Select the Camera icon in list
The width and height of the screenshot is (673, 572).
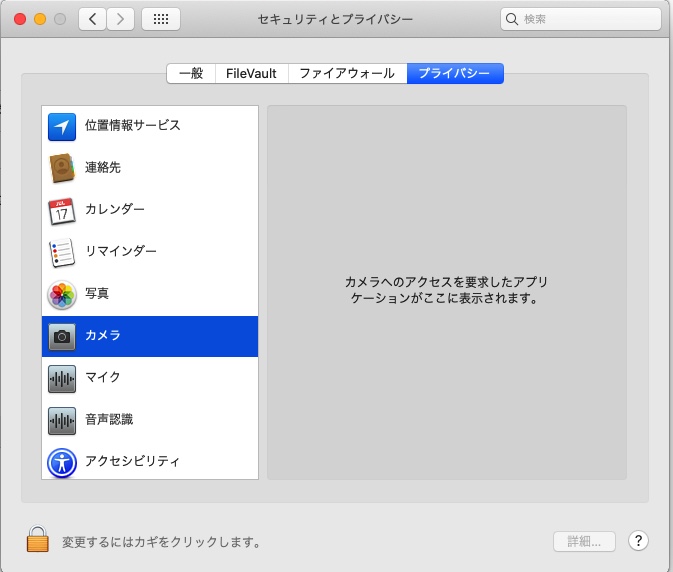coord(62,336)
